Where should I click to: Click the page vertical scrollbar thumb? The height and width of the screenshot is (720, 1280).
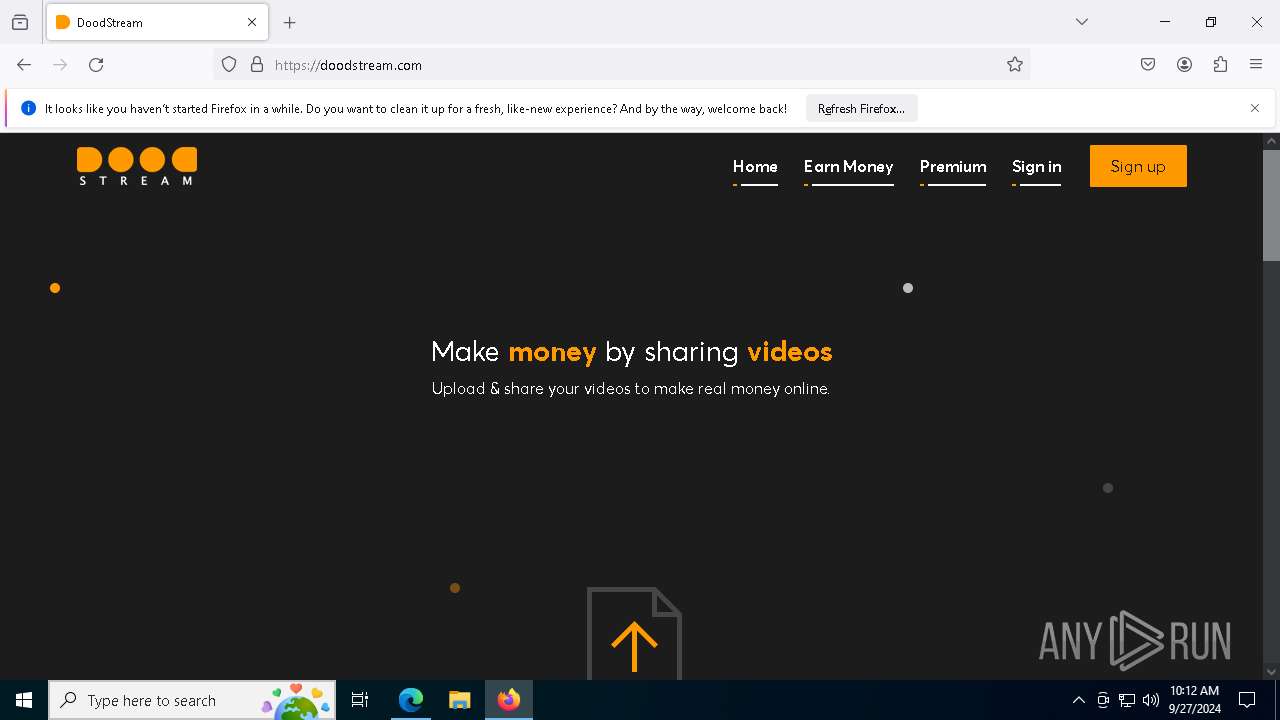[x=1271, y=205]
